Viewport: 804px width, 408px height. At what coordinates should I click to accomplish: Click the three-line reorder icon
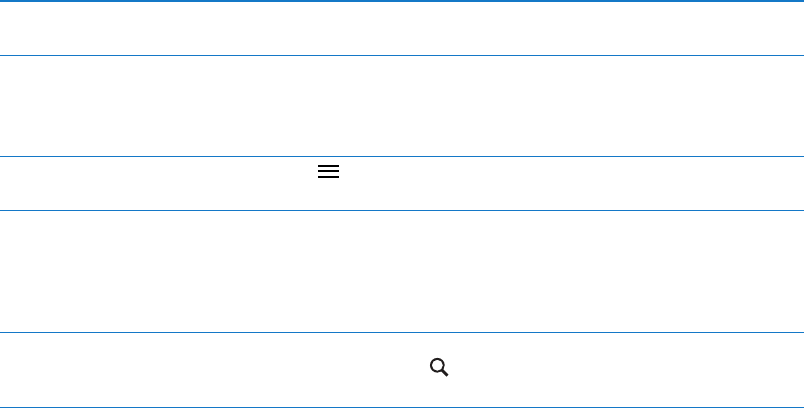328,172
